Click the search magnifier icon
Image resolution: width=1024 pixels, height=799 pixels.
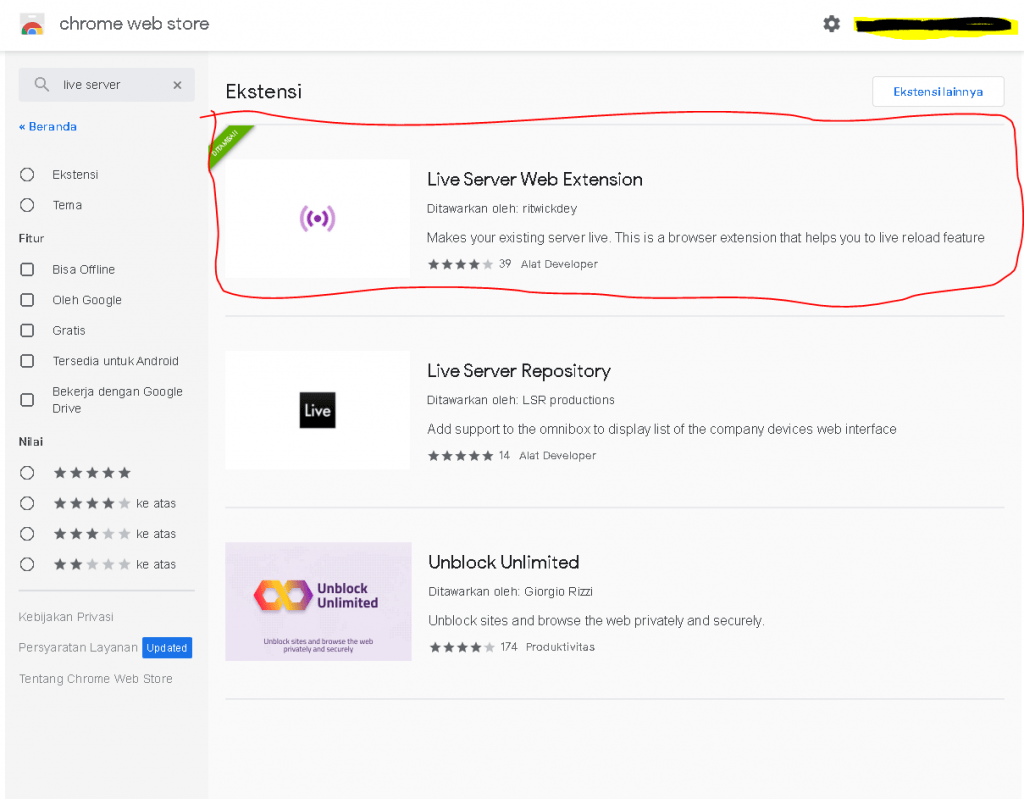pos(41,84)
